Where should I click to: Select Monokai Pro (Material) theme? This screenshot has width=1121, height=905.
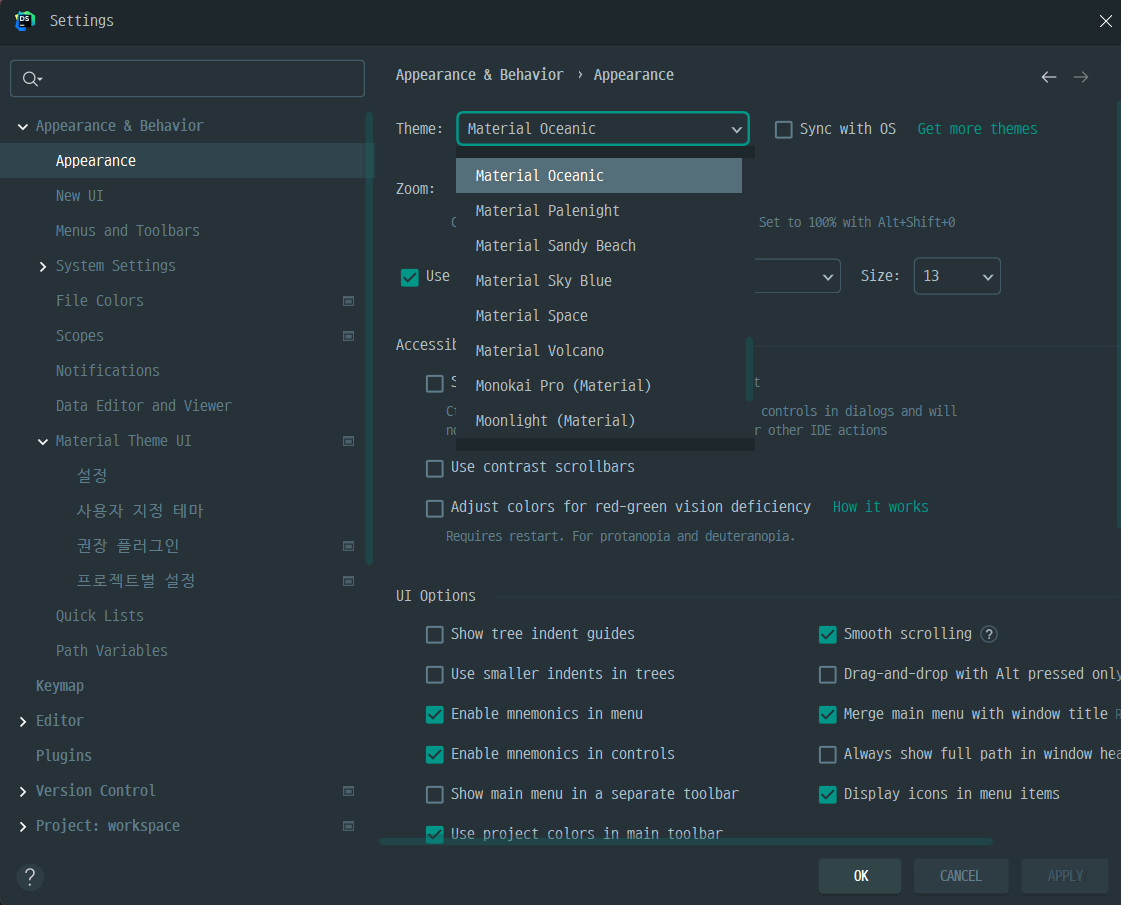click(599, 386)
